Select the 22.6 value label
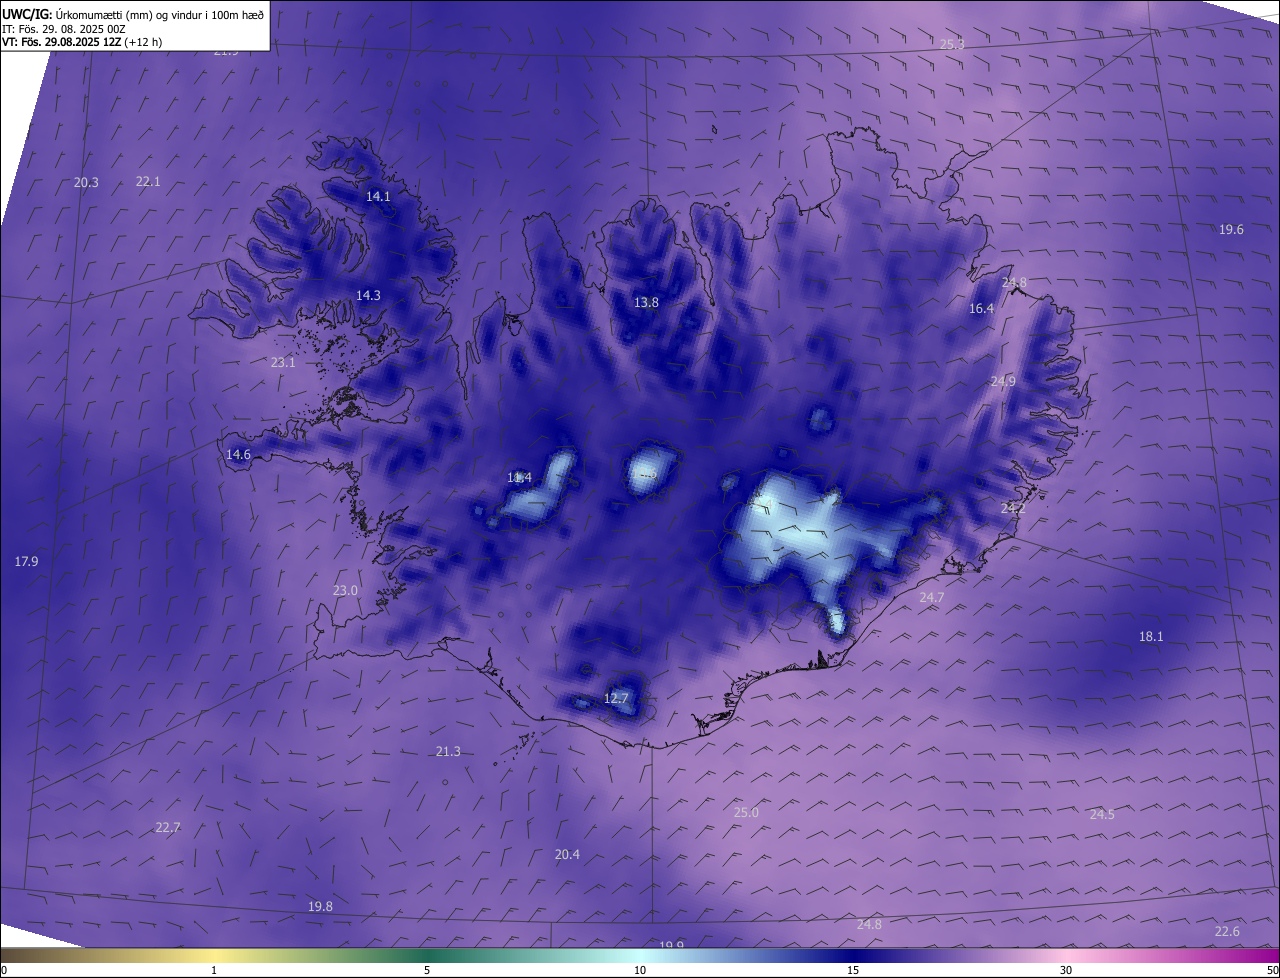 [x=1227, y=932]
